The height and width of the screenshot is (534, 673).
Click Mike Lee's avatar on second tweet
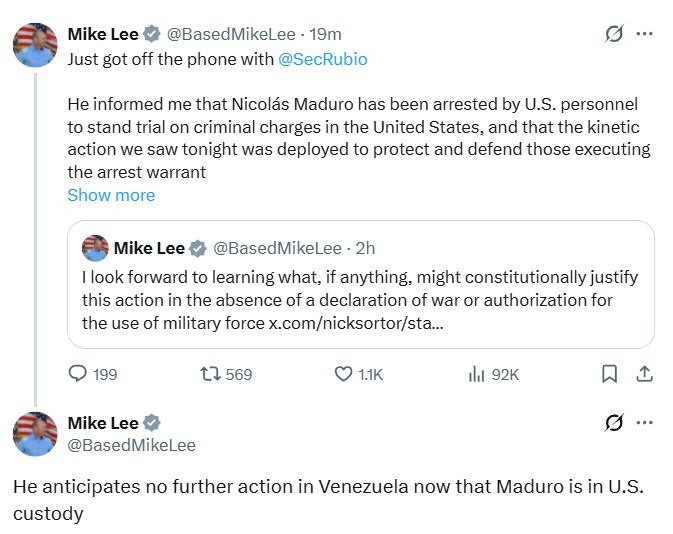(x=35, y=434)
